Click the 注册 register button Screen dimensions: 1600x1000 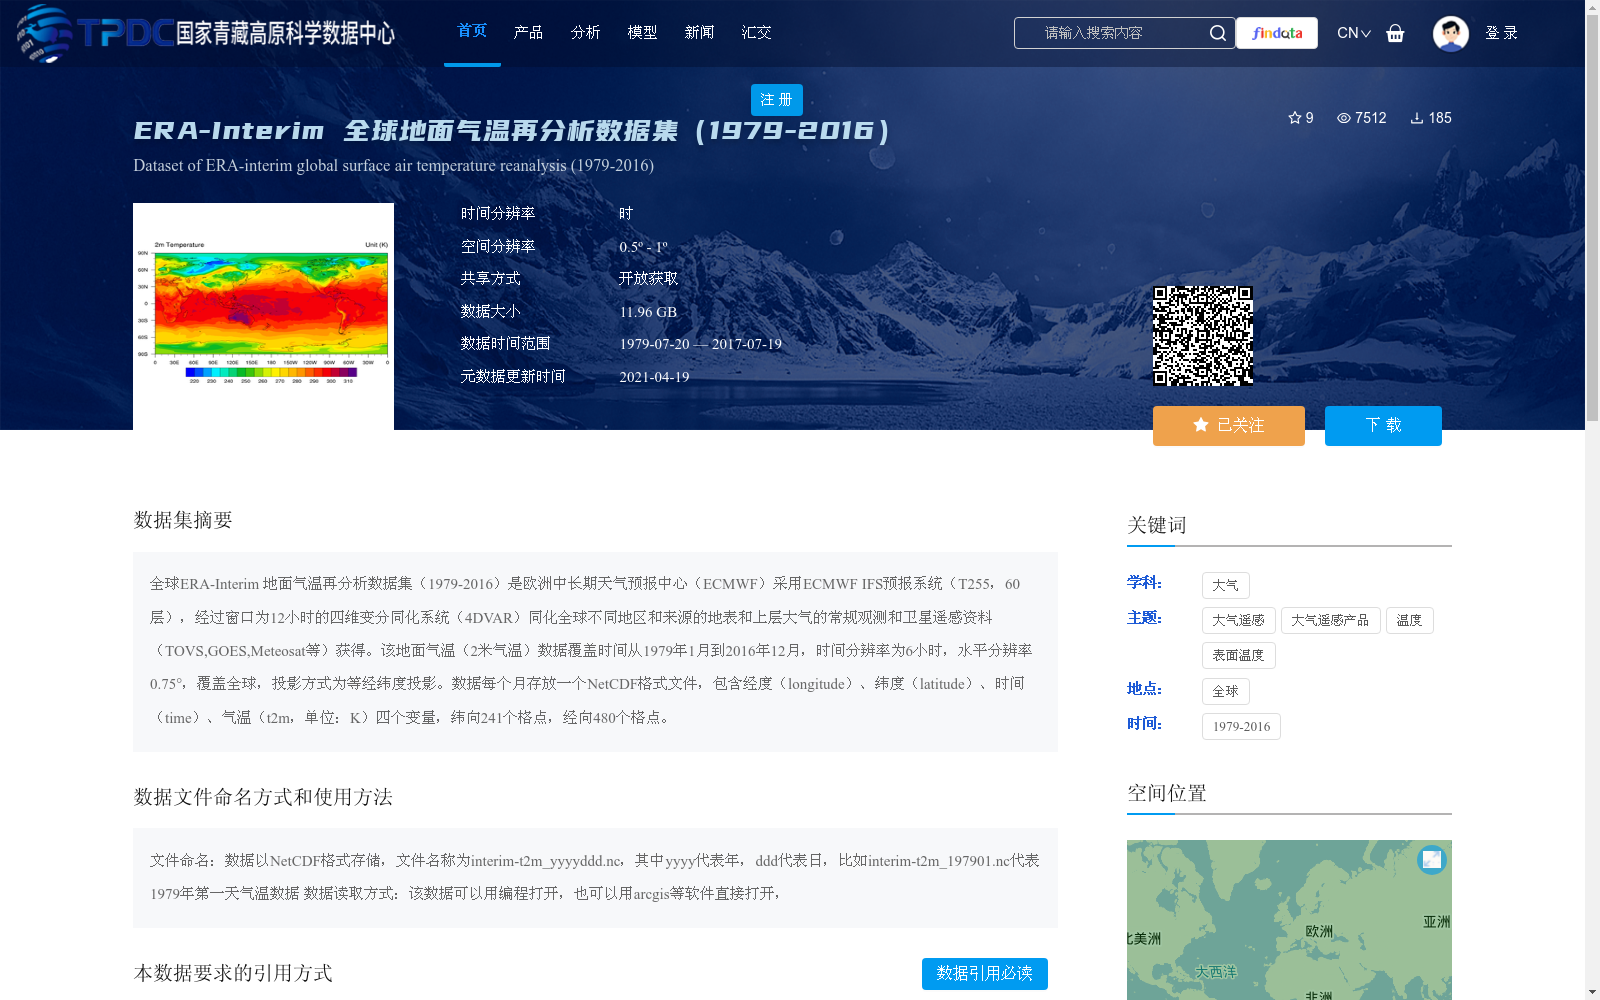tap(777, 100)
